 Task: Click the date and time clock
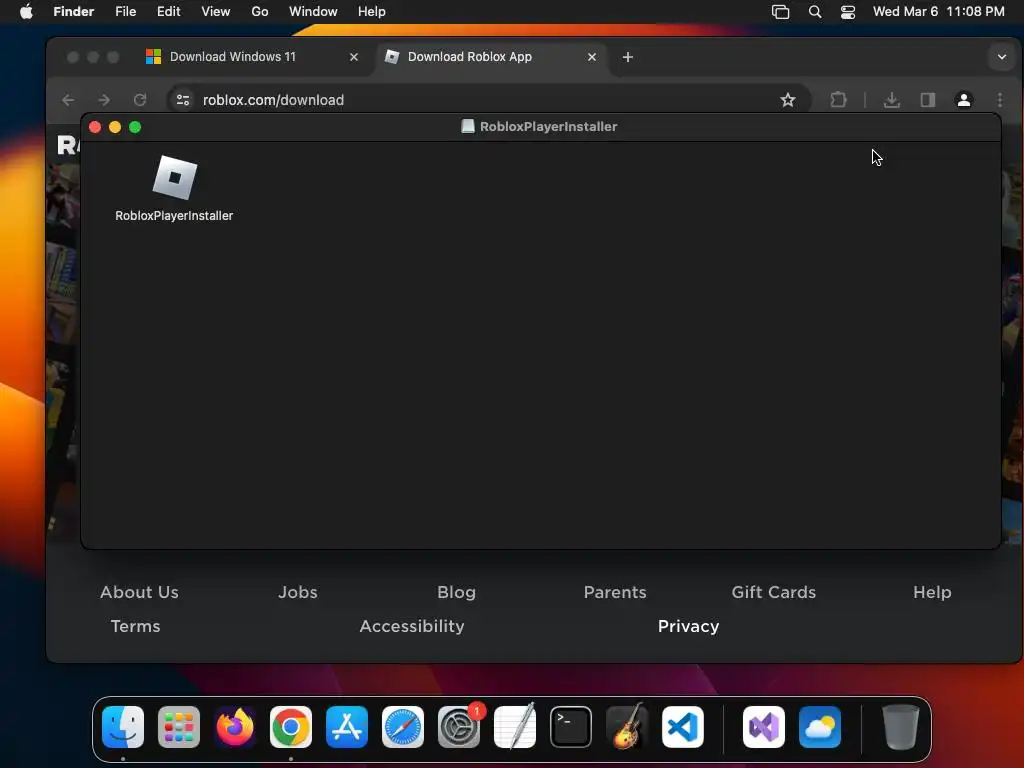tap(938, 11)
